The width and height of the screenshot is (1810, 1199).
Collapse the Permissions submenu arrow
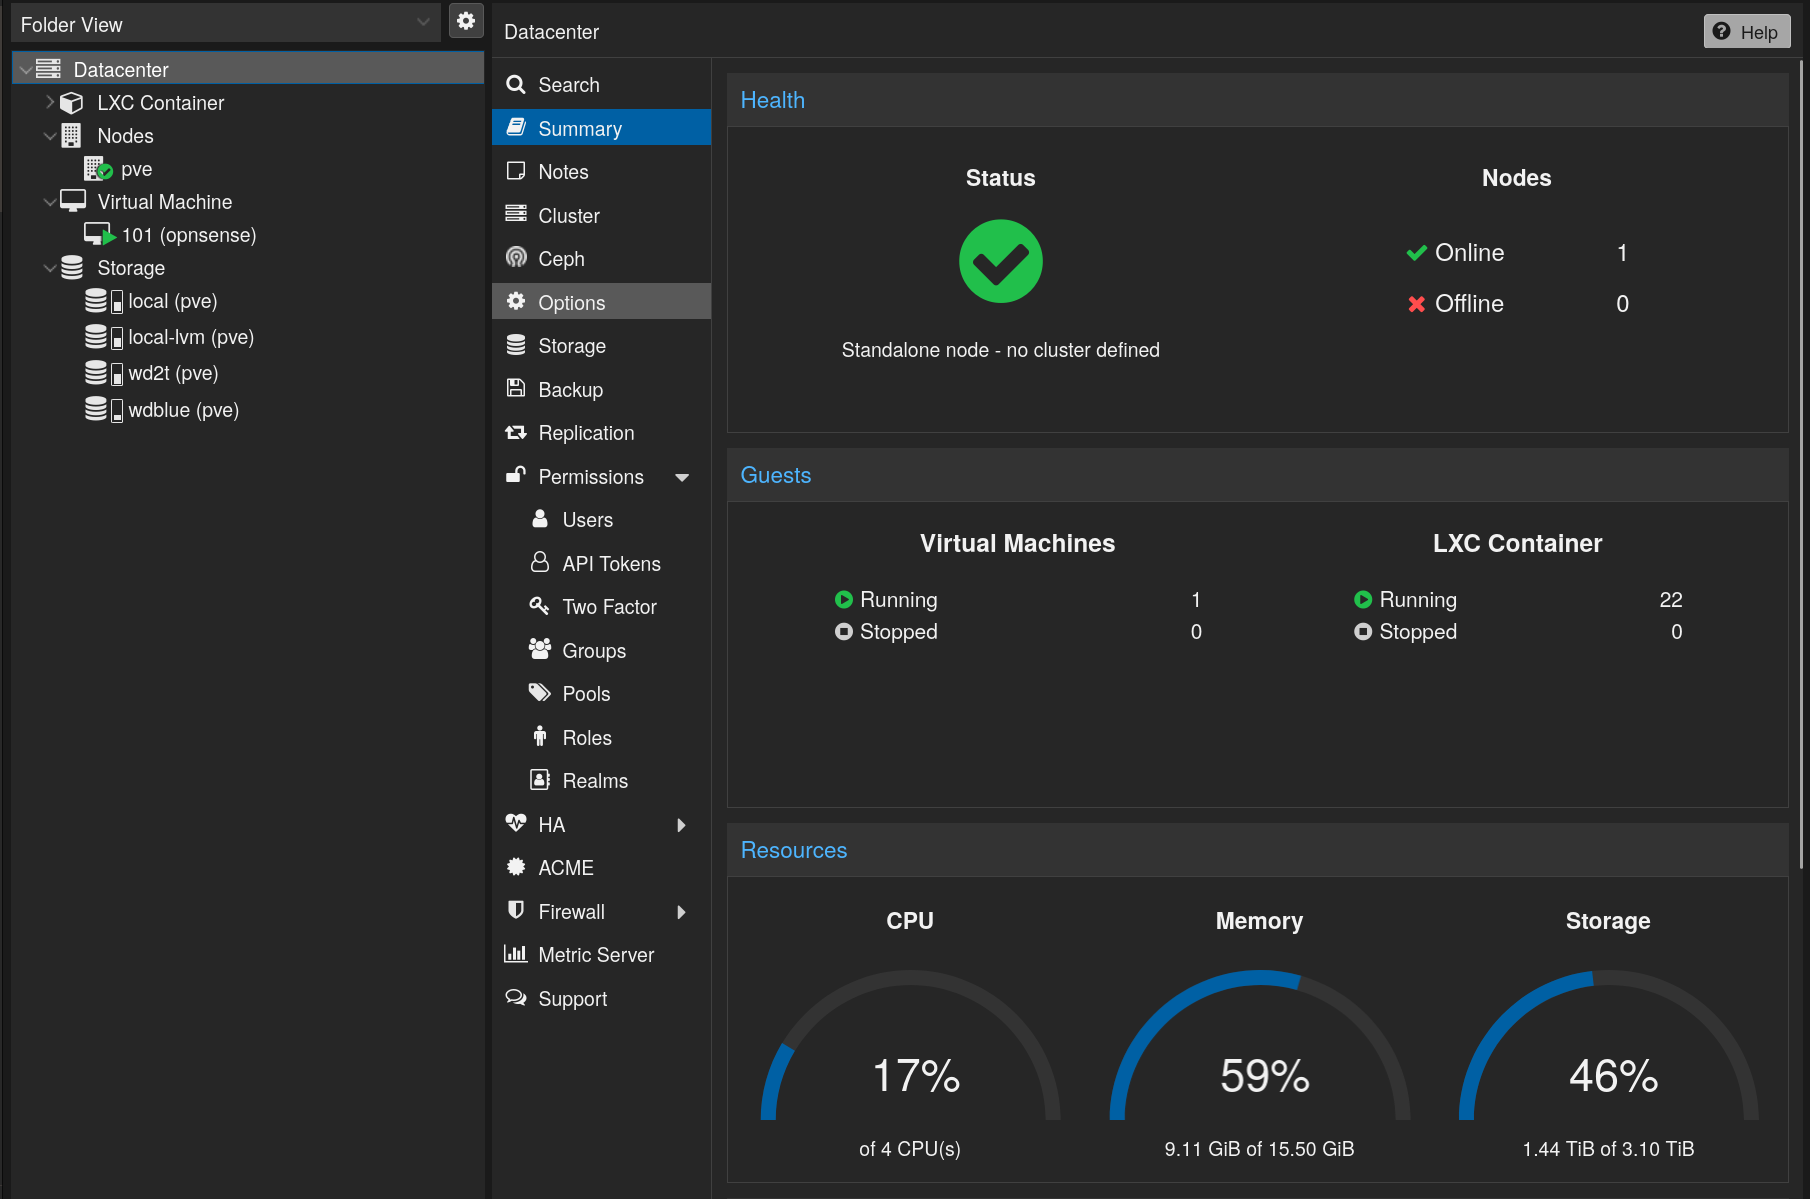[x=682, y=477]
